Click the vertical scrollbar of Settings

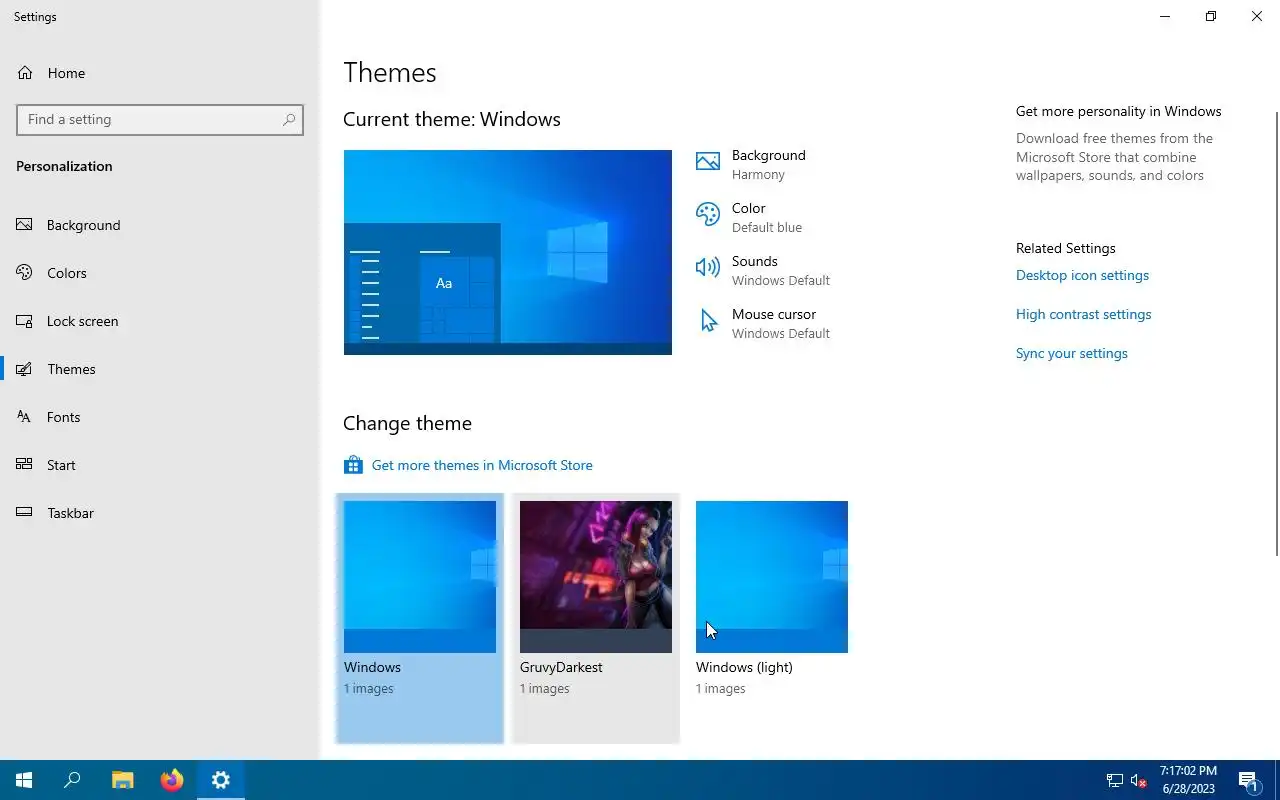(x=1275, y=333)
